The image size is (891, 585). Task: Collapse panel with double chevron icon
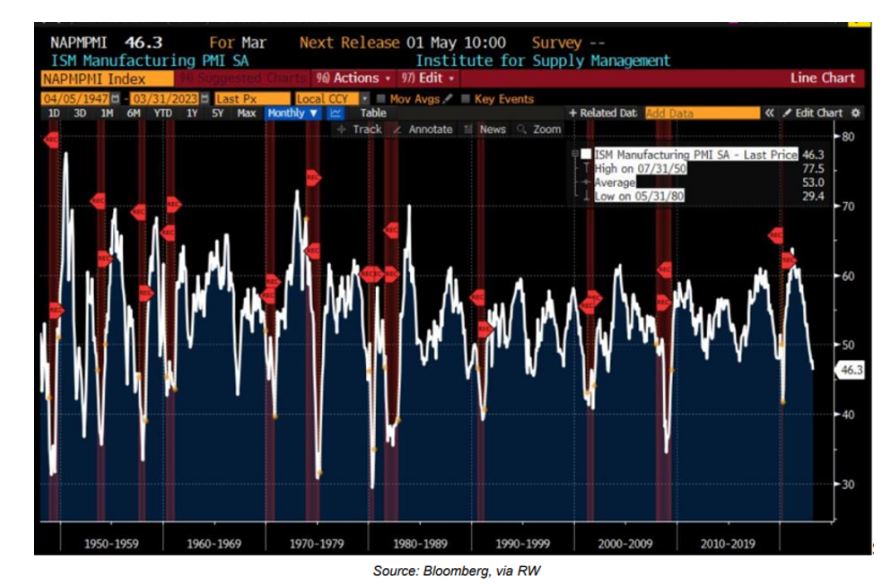click(x=770, y=113)
